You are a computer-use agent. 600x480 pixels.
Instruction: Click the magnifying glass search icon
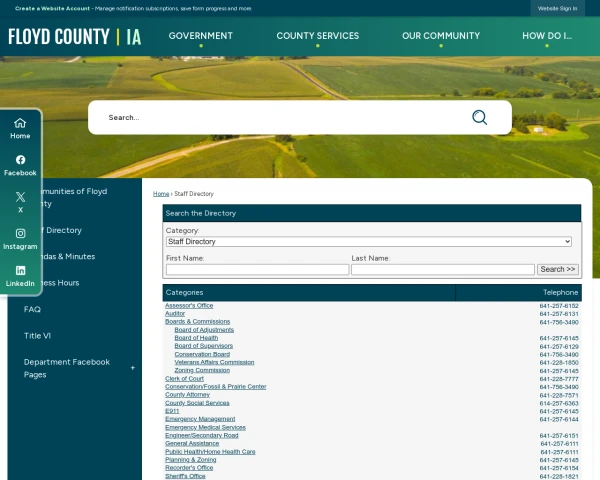[x=479, y=117]
